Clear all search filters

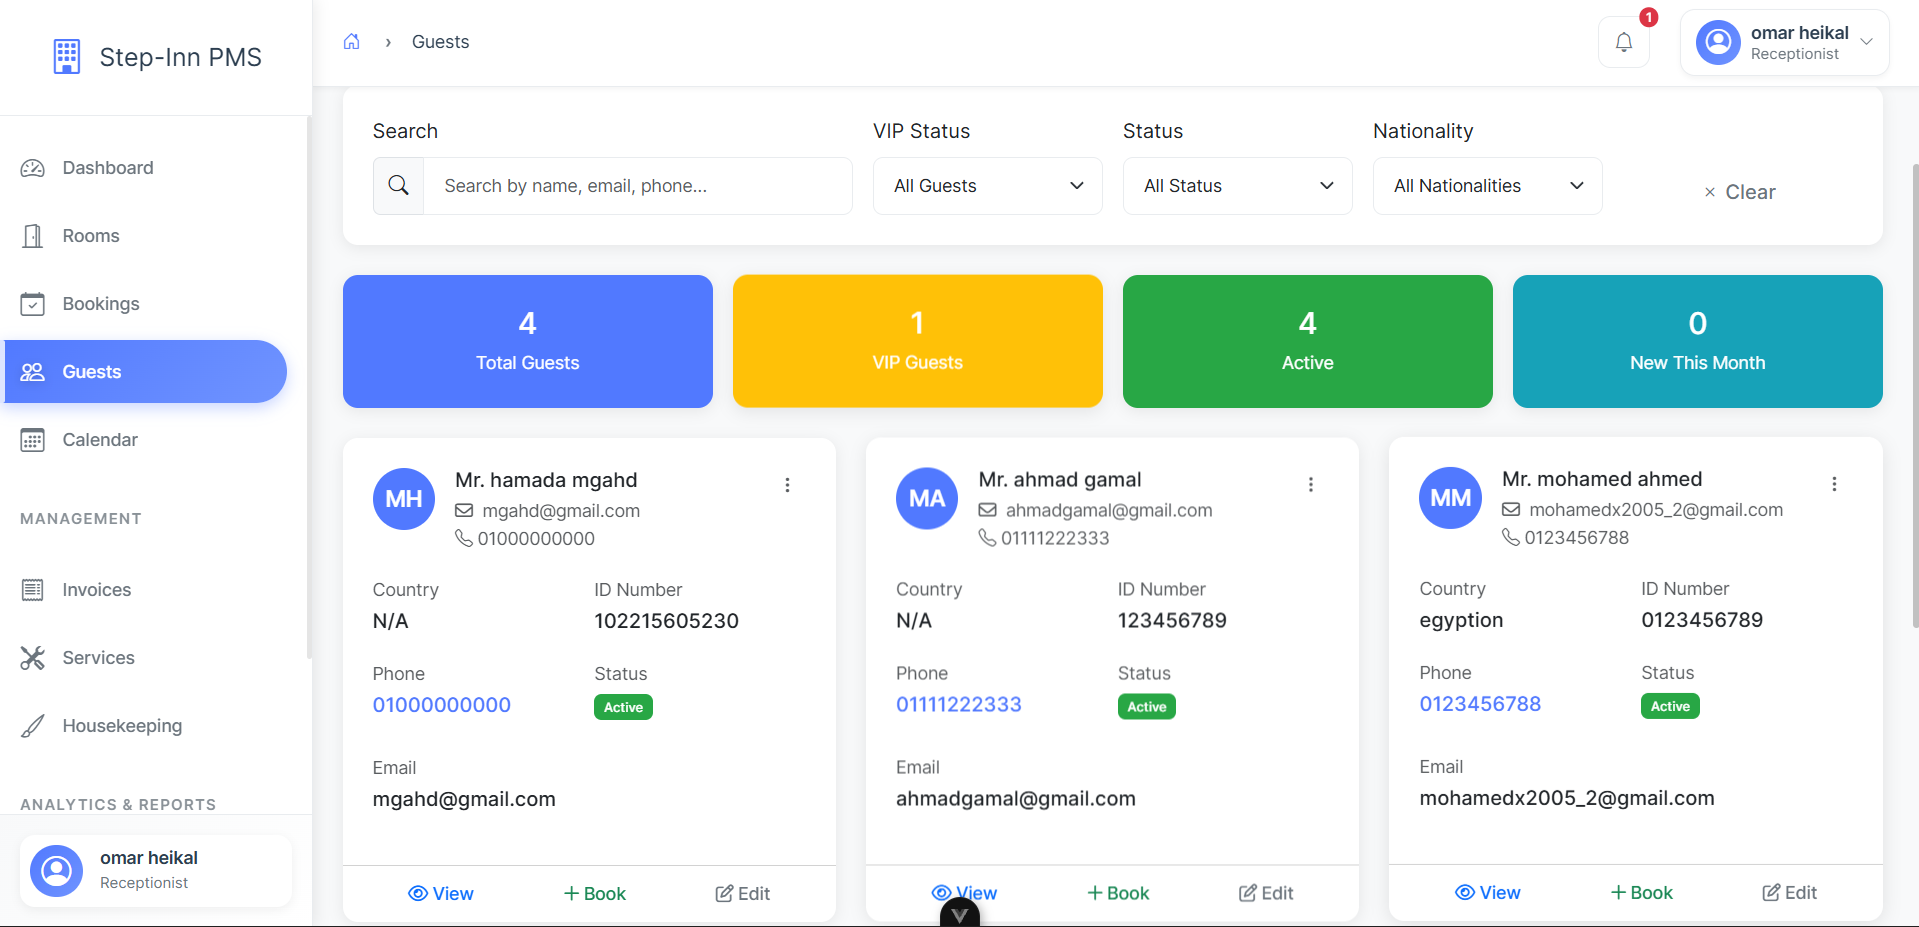point(1739,192)
